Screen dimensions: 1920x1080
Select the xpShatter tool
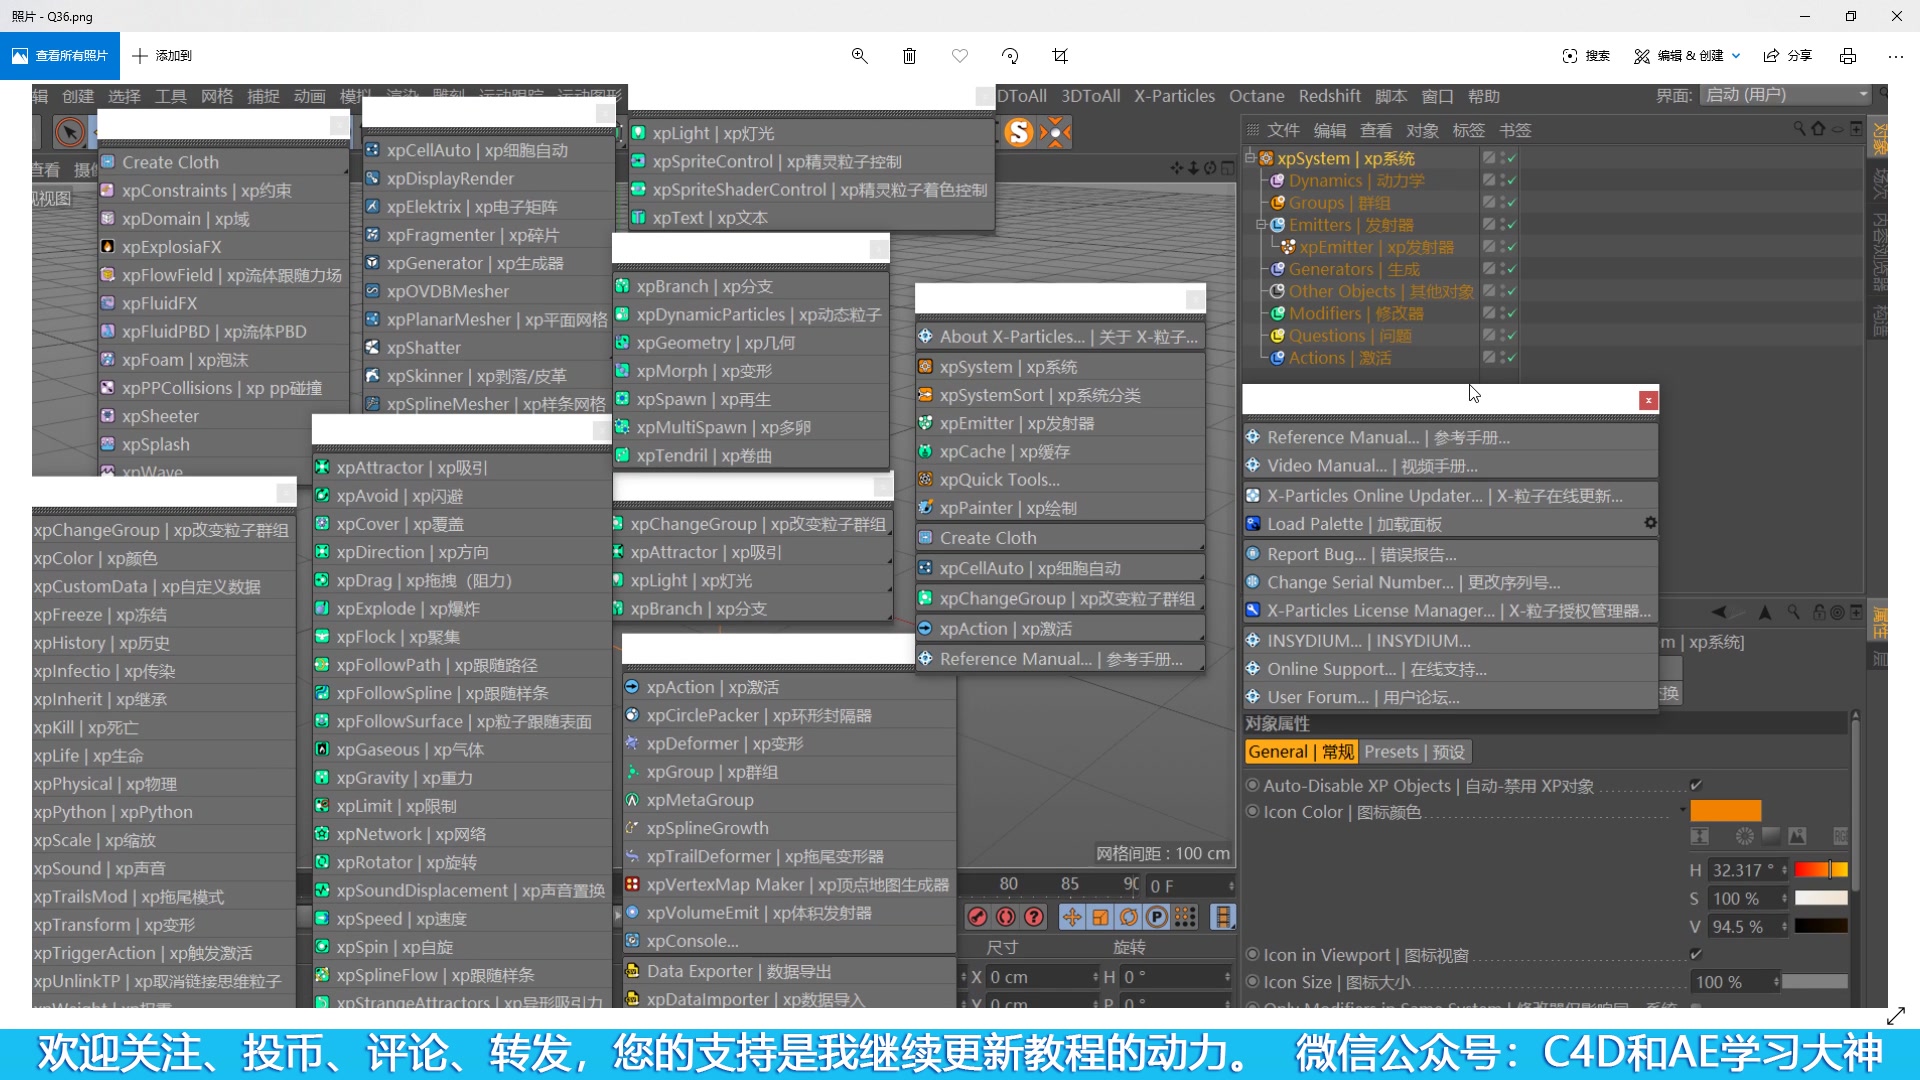[x=423, y=347]
